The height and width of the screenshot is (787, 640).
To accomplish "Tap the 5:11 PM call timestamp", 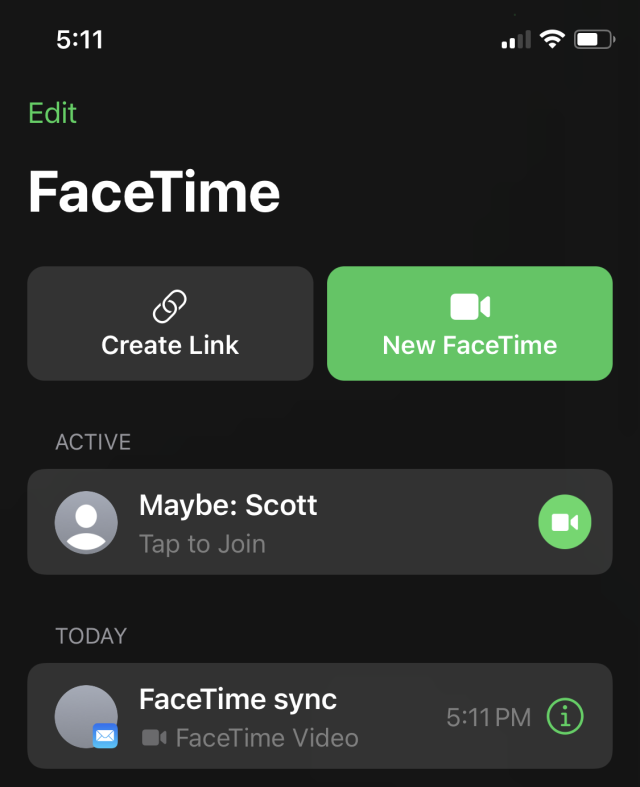I will tap(488, 717).
